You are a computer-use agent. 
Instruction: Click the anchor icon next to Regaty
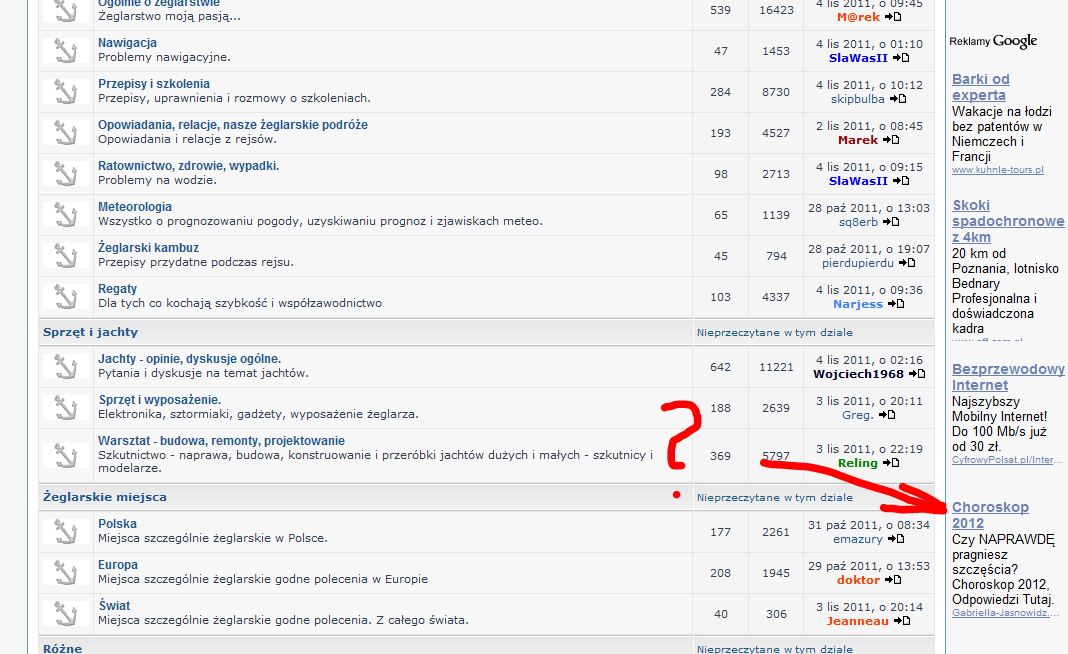point(66,297)
